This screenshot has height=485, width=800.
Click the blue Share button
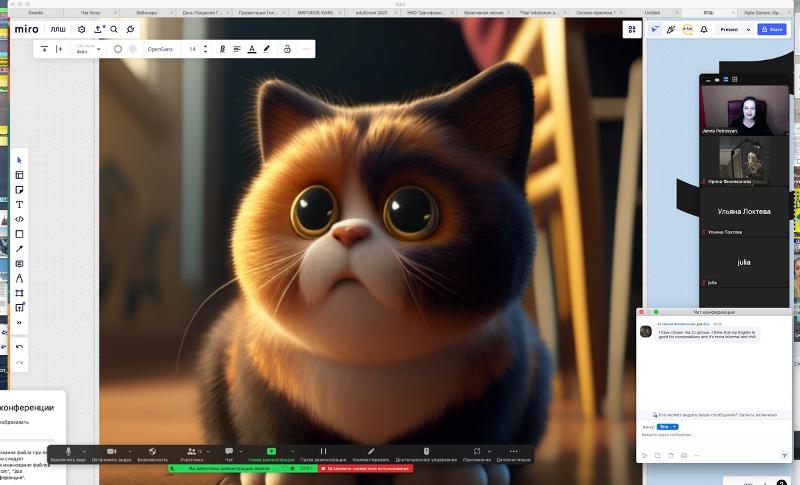(771, 30)
